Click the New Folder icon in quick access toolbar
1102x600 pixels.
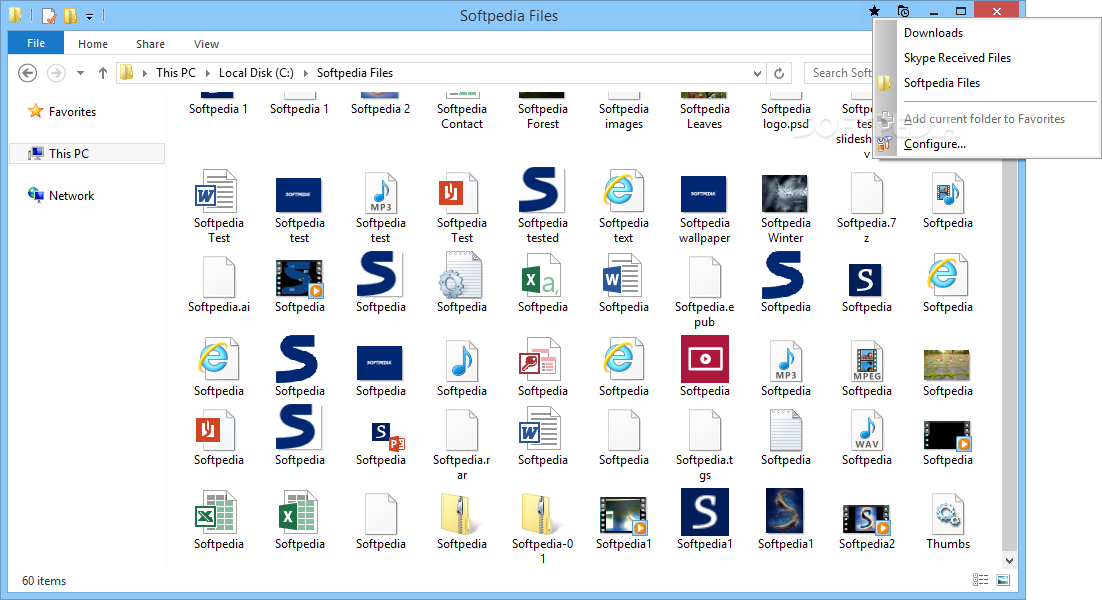pos(70,15)
